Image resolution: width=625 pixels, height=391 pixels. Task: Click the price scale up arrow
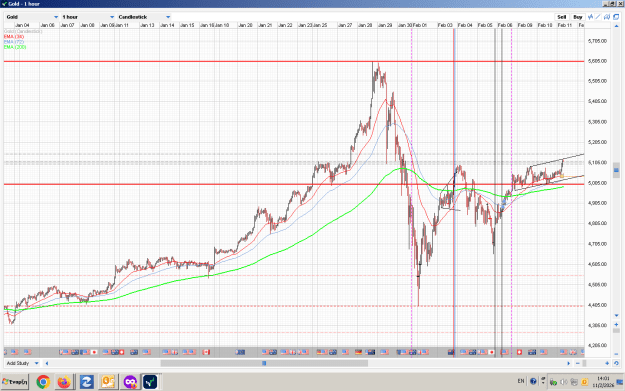(616, 26)
